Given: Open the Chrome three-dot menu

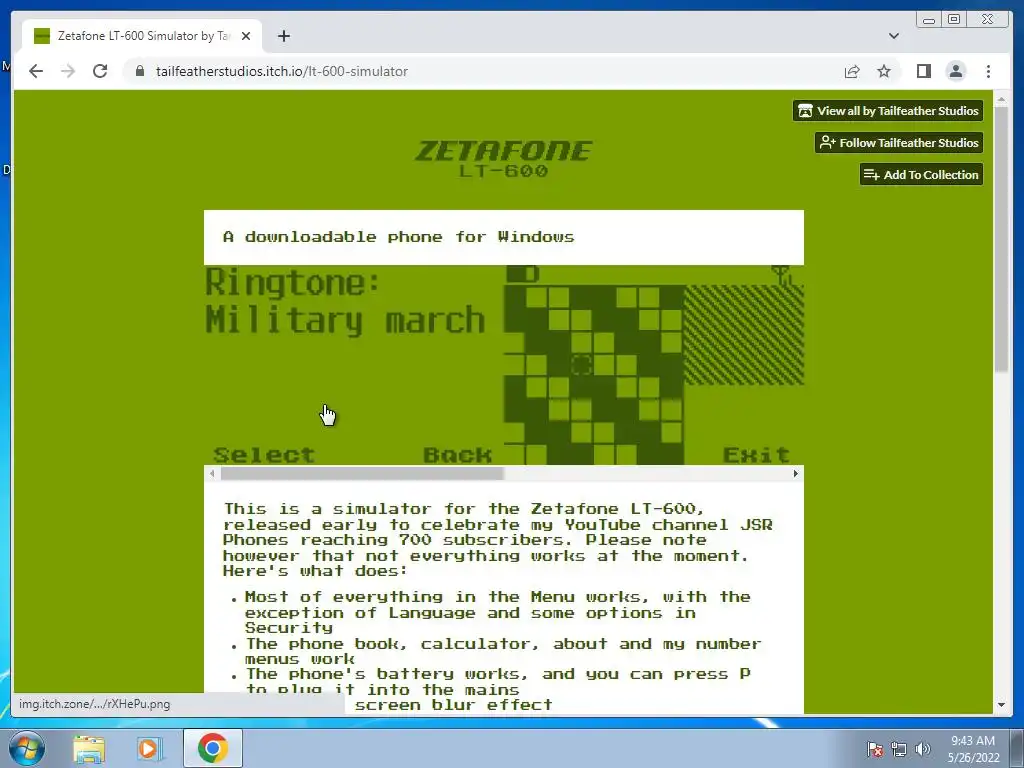Looking at the screenshot, I should tap(988, 71).
